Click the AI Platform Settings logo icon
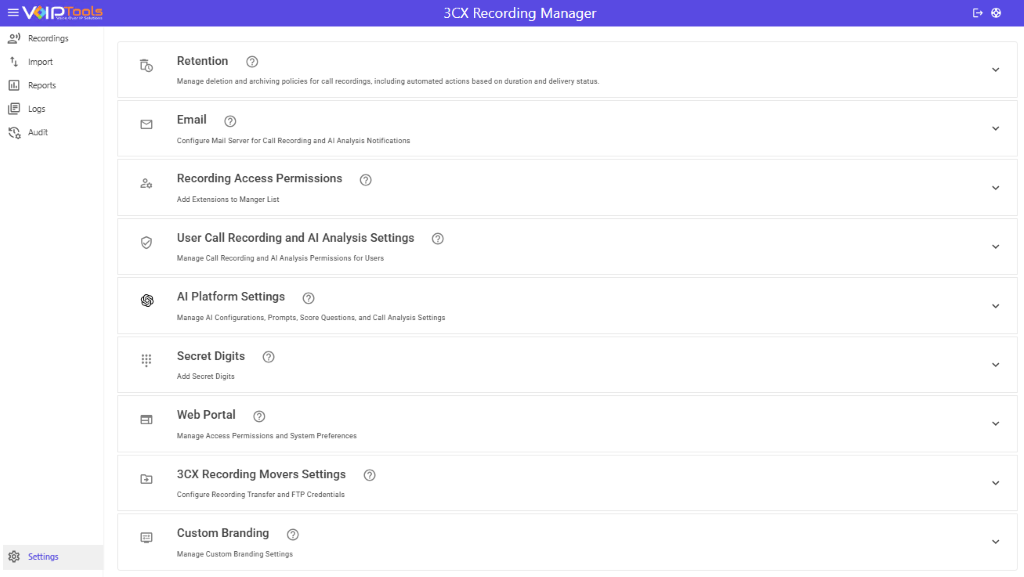Viewport: 1024px width, 577px height. (147, 300)
